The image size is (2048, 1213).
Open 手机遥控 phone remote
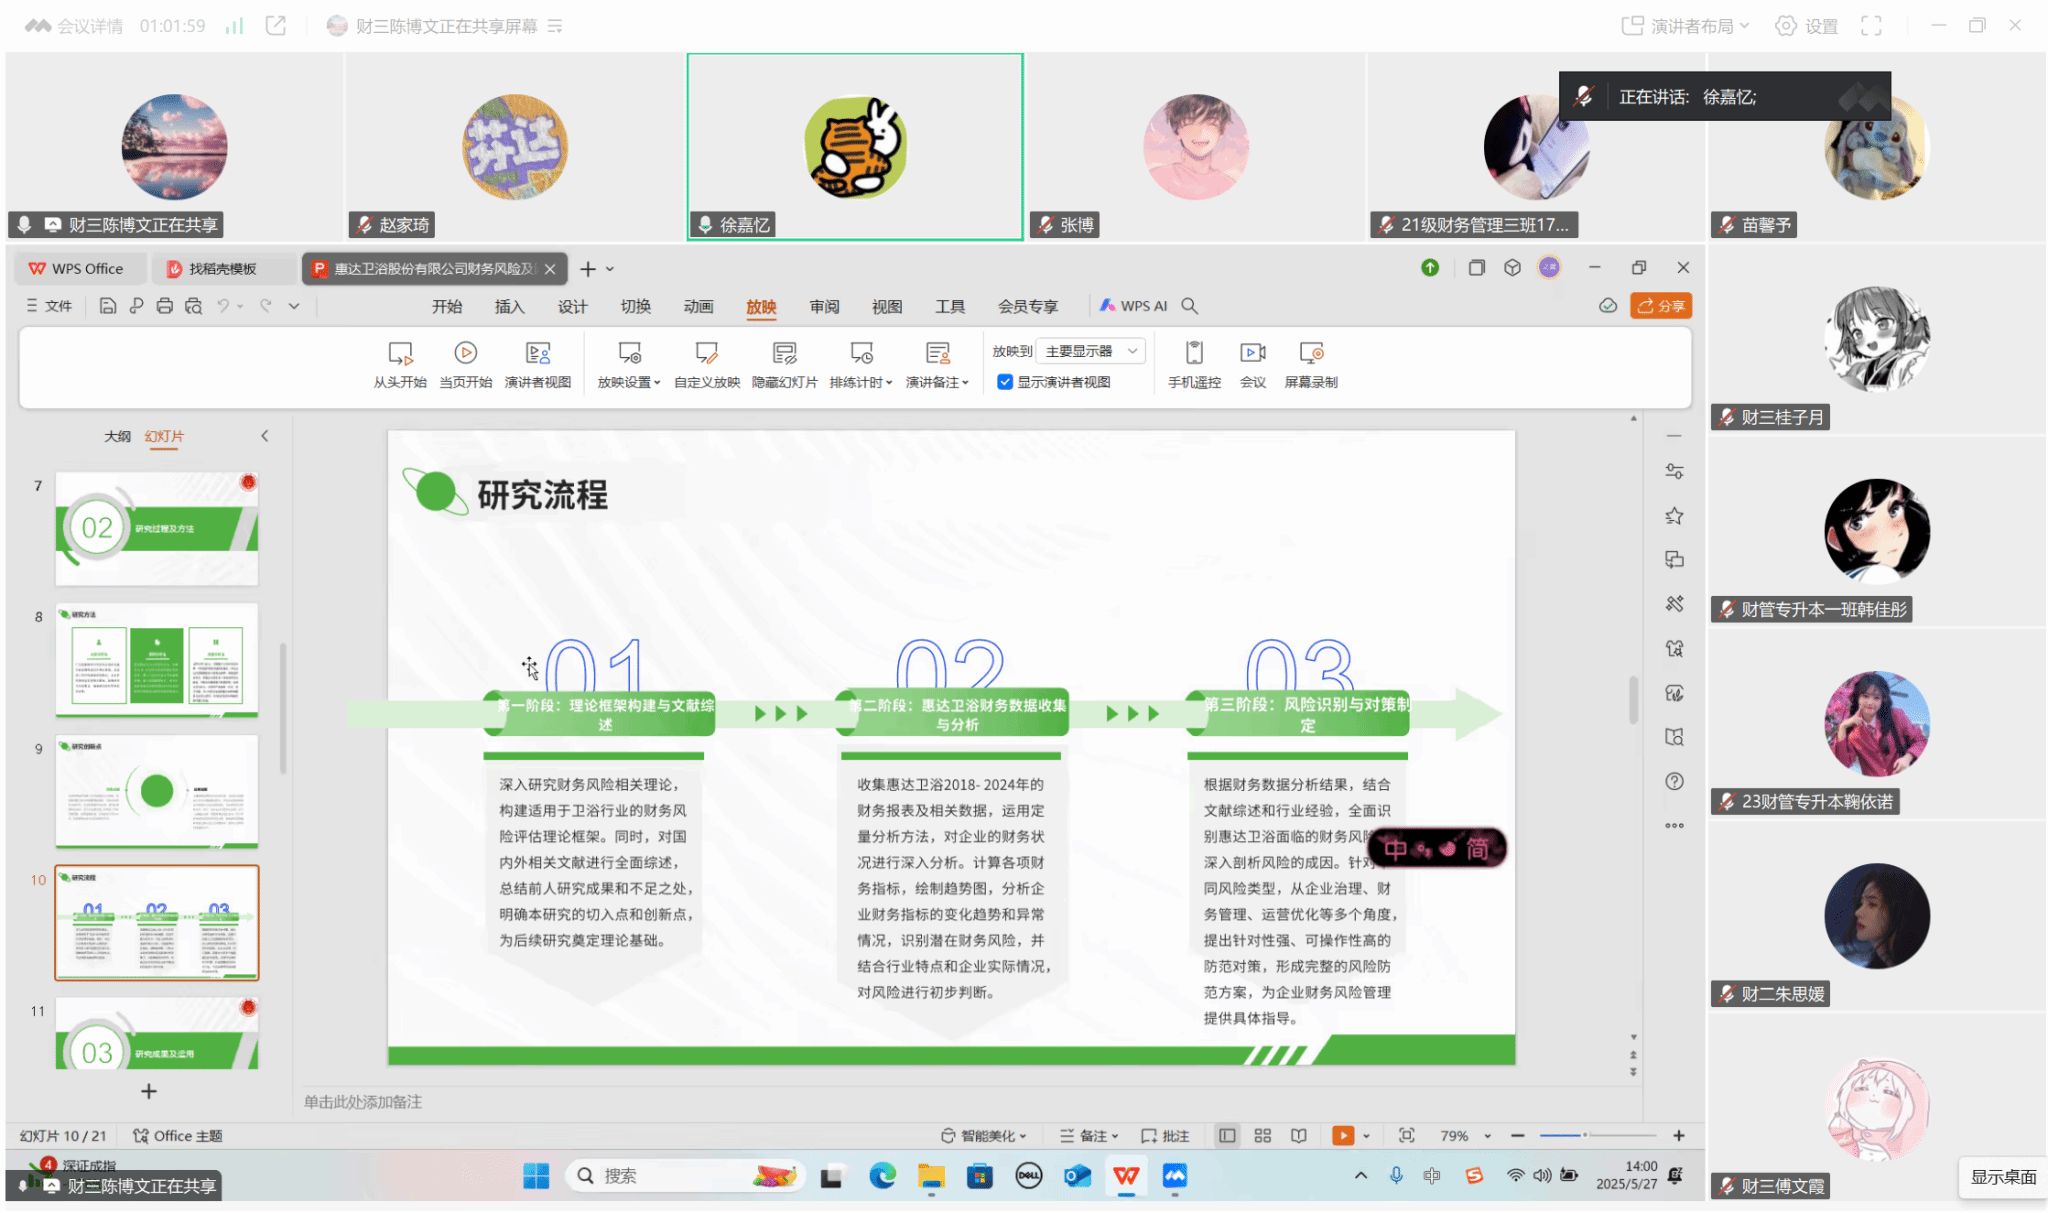1194,364
